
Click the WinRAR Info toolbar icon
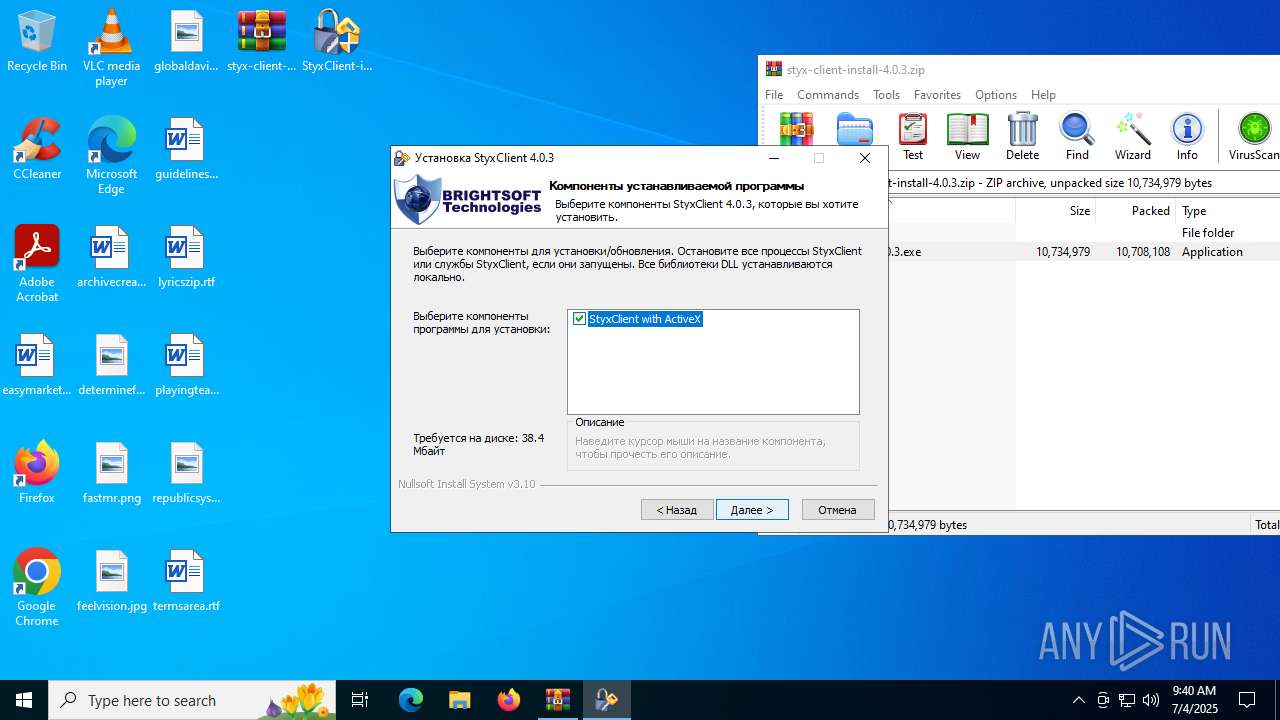[1187, 137]
